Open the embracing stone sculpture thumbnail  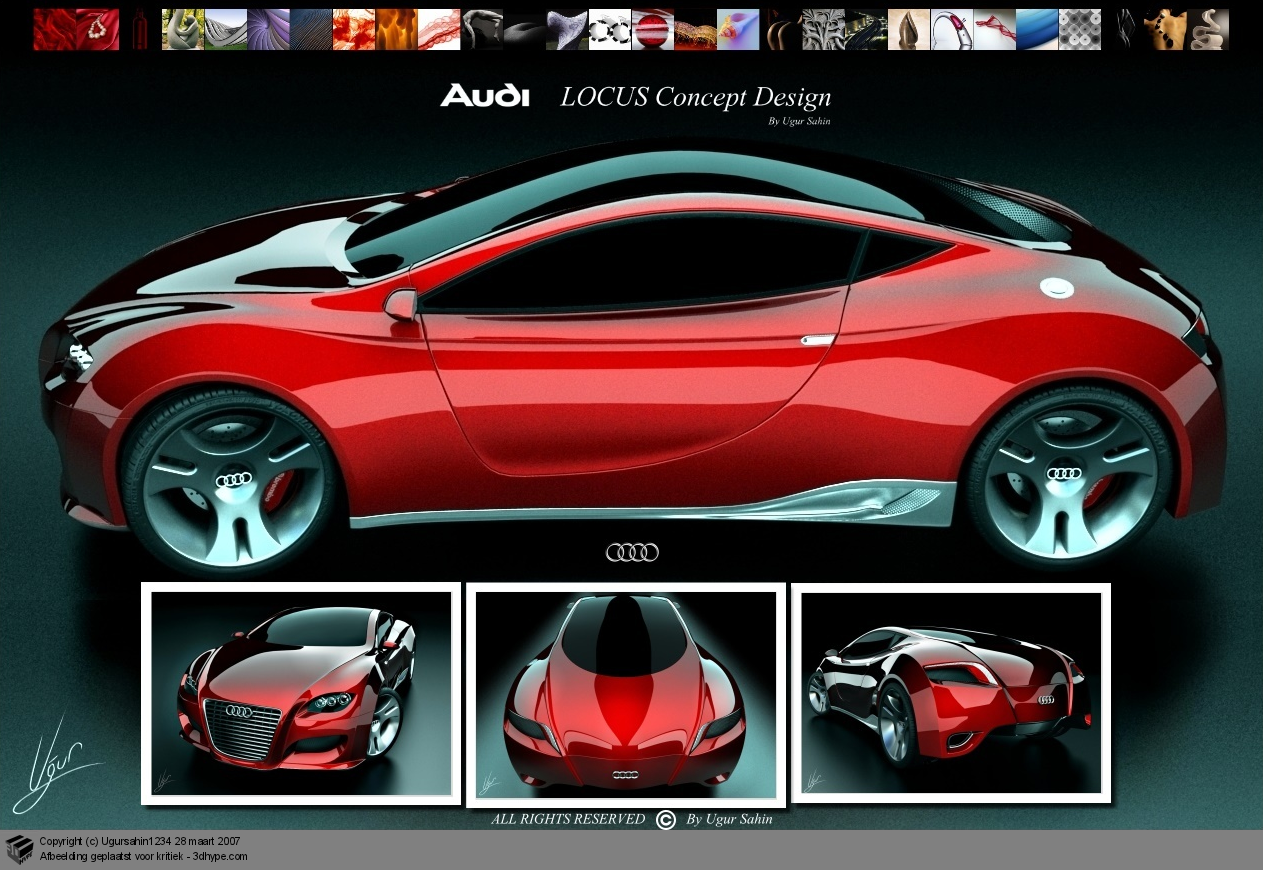183,29
